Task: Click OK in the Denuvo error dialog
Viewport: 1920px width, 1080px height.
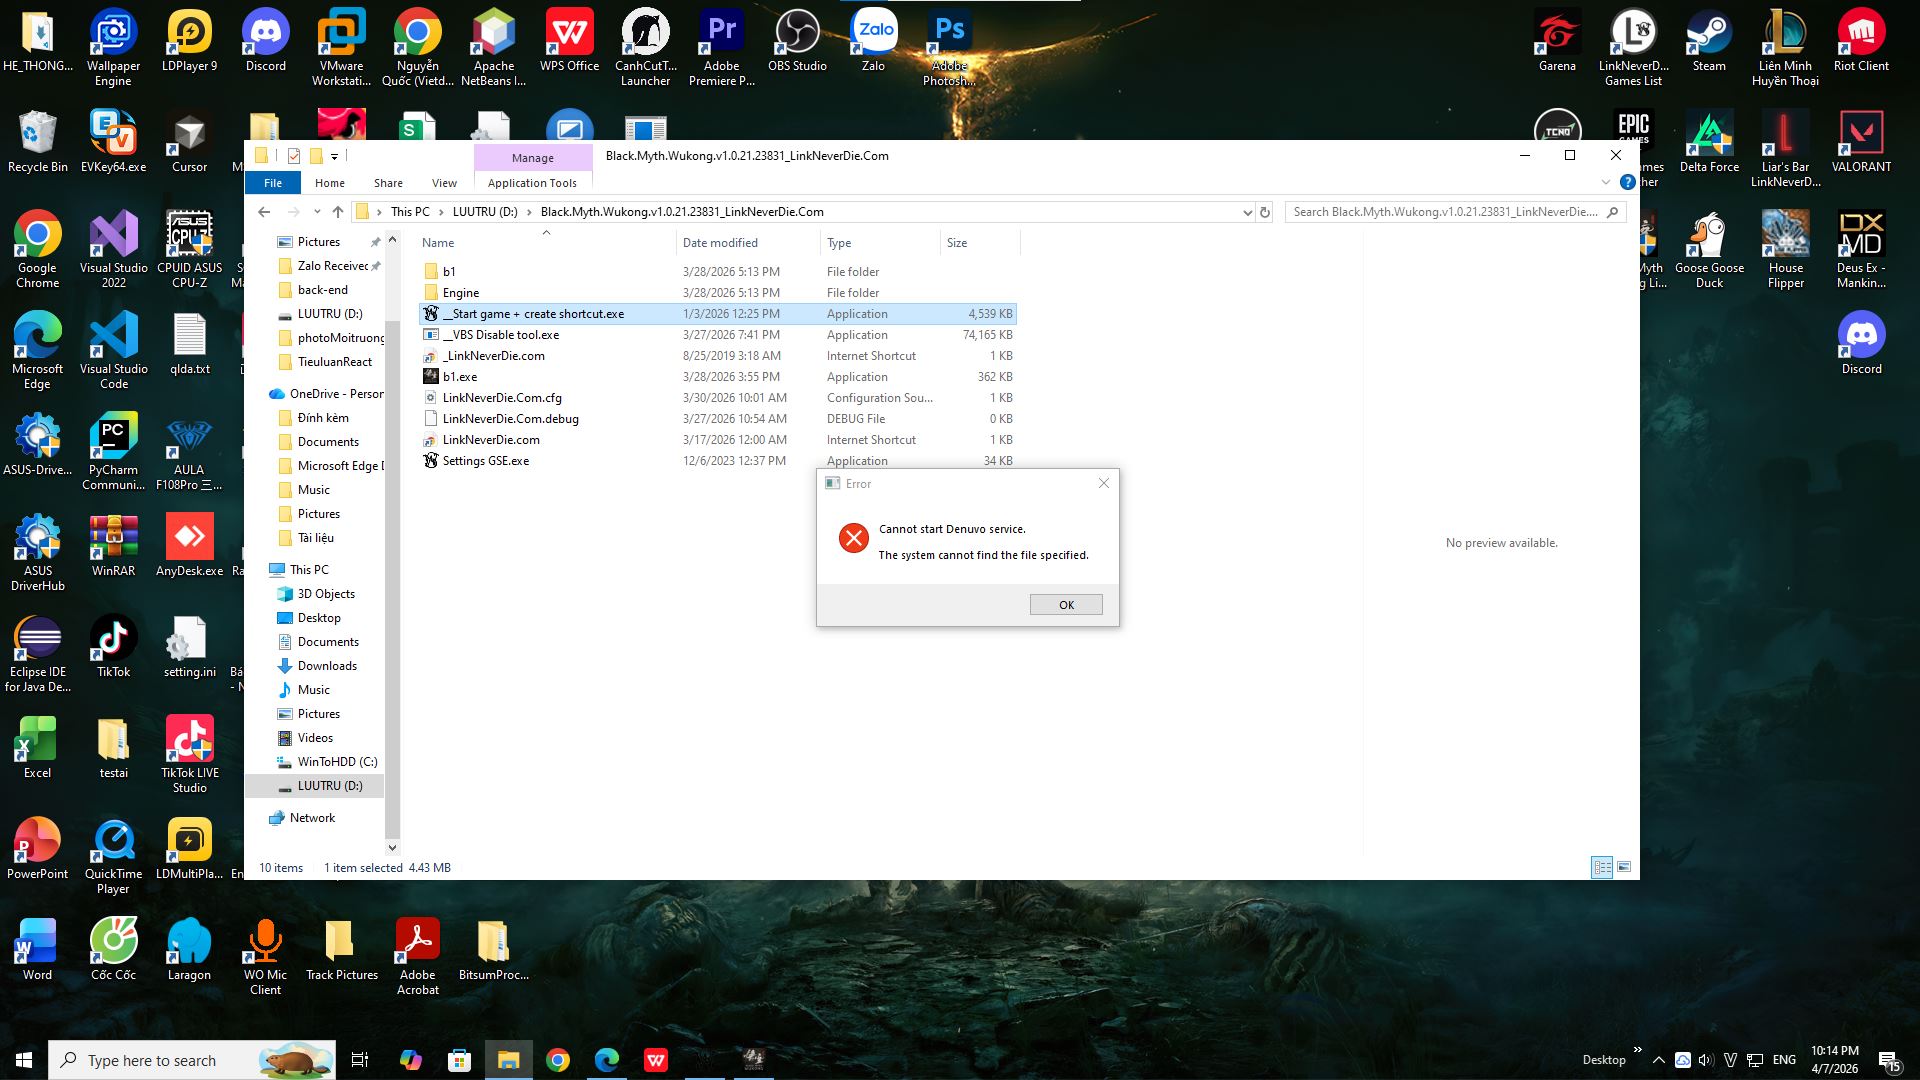Action: [x=1066, y=605]
